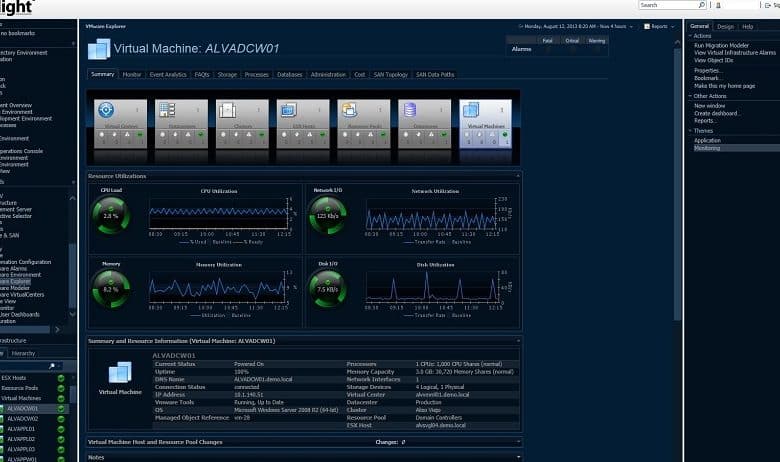780x462 pixels.
Task: Open the Datastores tile icon
Action: coord(410,109)
